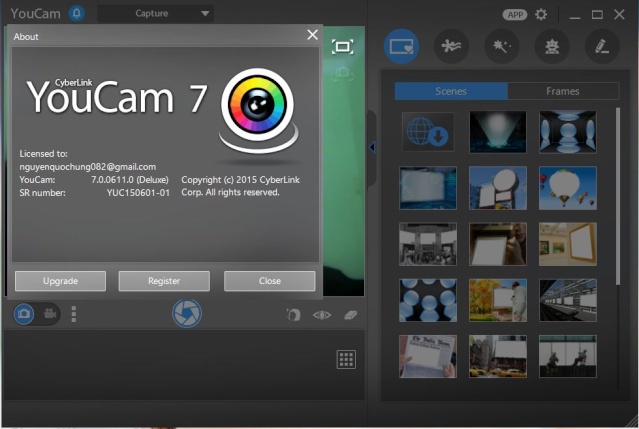Apply the roadside billboard sign scene
This screenshot has height=429, width=639.
coord(498,188)
